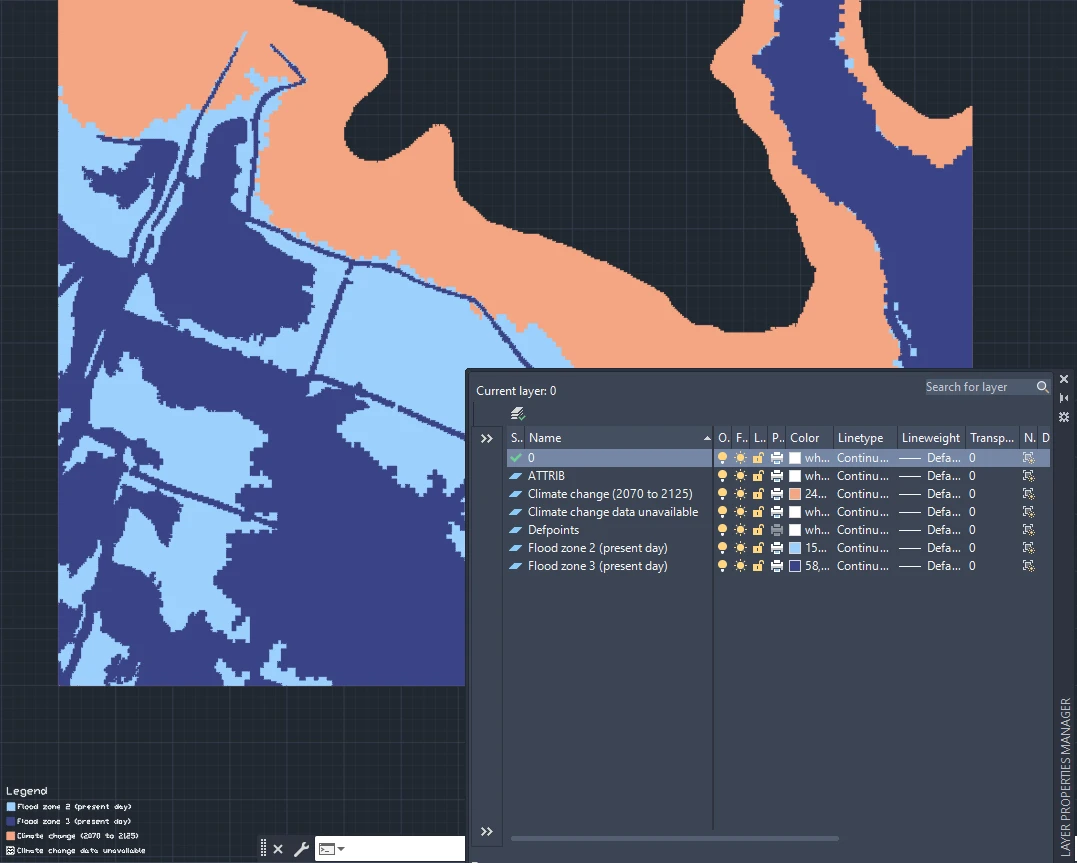
Task: Open lineweight Default for Flood zone 3
Action: (931, 566)
